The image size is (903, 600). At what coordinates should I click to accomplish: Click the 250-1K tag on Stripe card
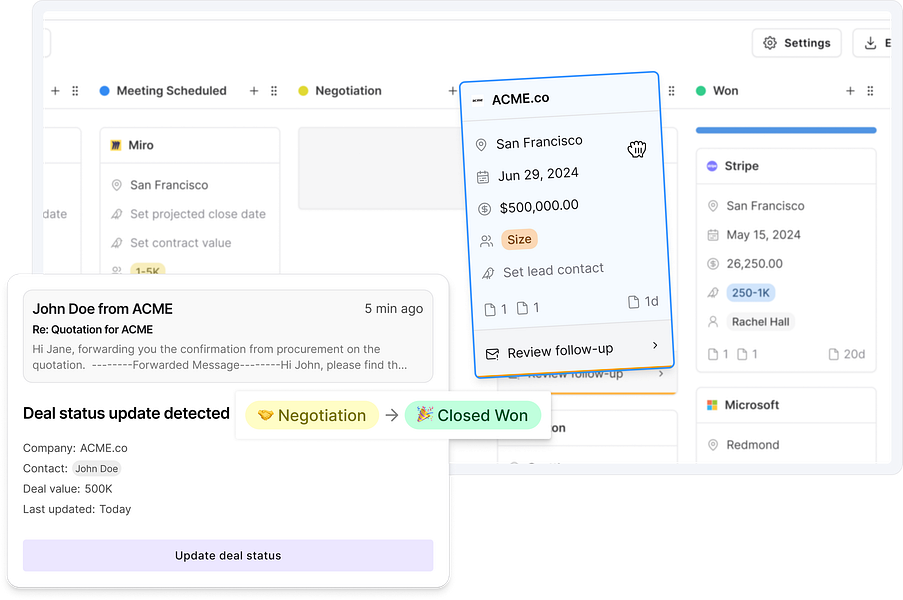tap(751, 293)
